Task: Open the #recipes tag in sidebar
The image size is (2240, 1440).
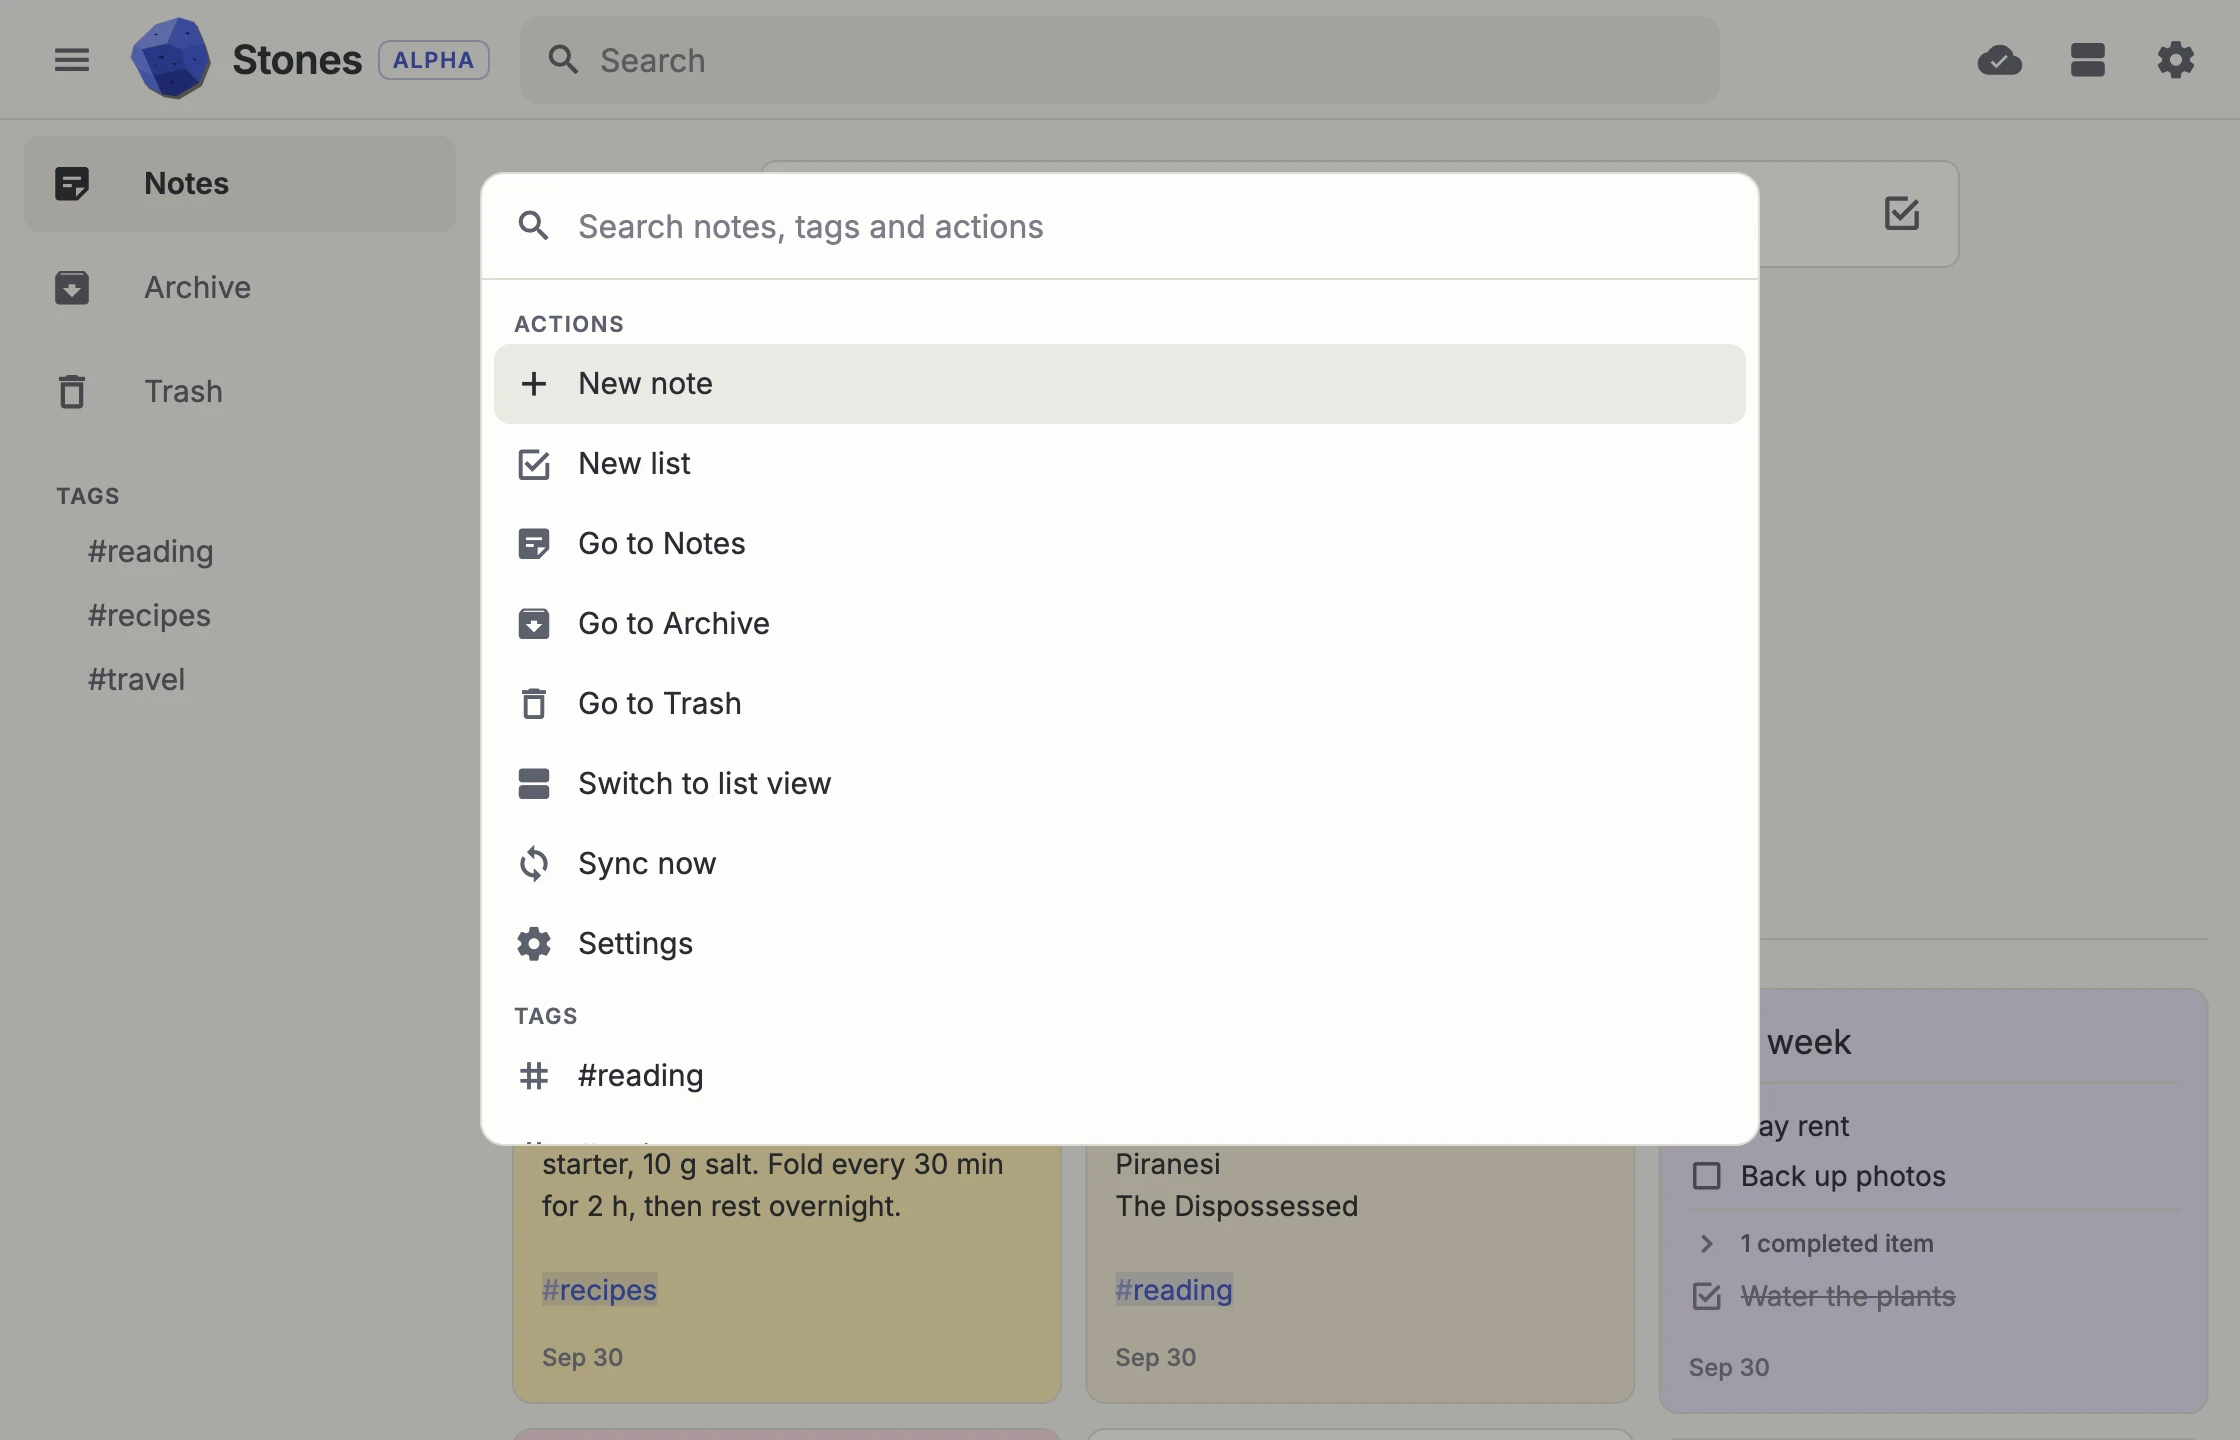Action: [x=149, y=616]
